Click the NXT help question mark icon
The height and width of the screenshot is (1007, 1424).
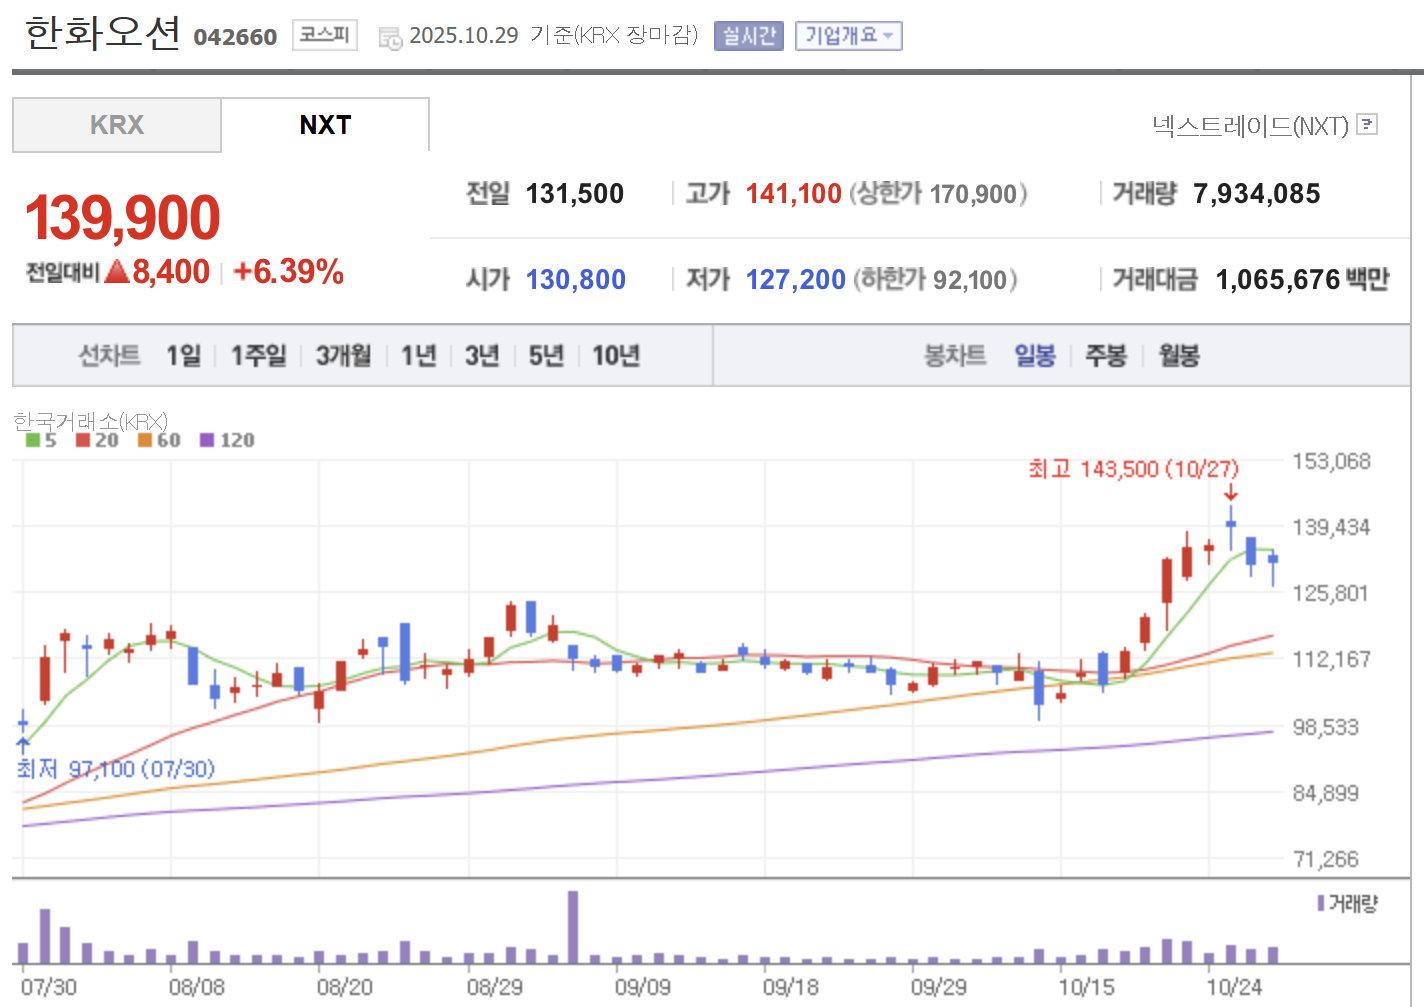tap(1368, 124)
